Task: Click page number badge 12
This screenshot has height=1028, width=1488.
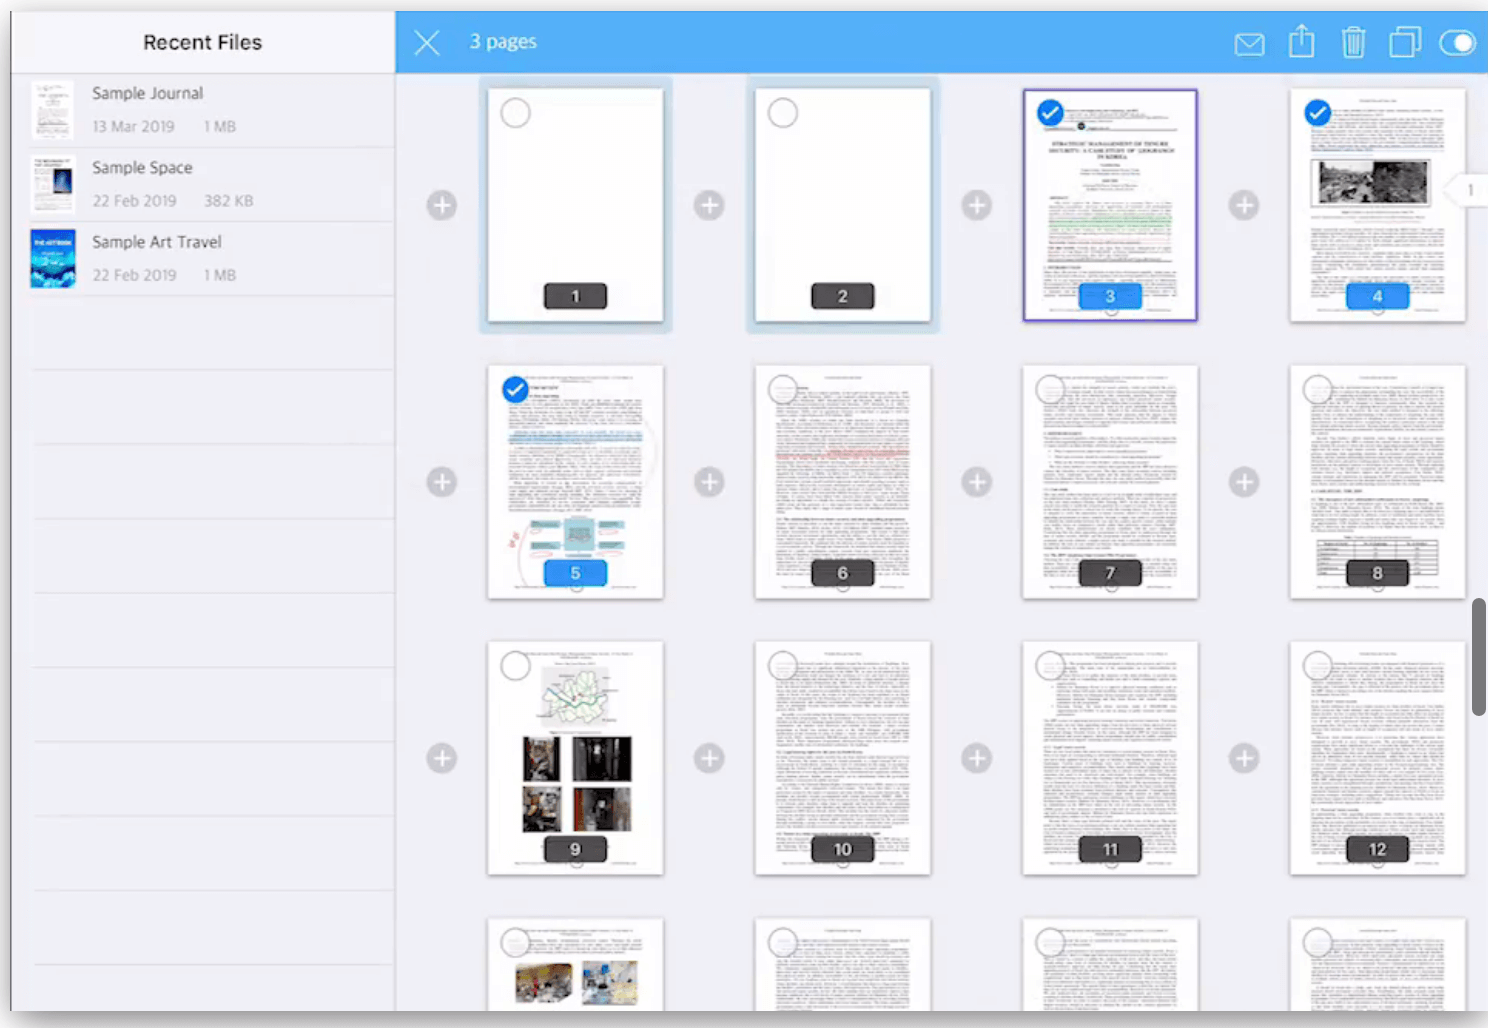Action: [1377, 849]
